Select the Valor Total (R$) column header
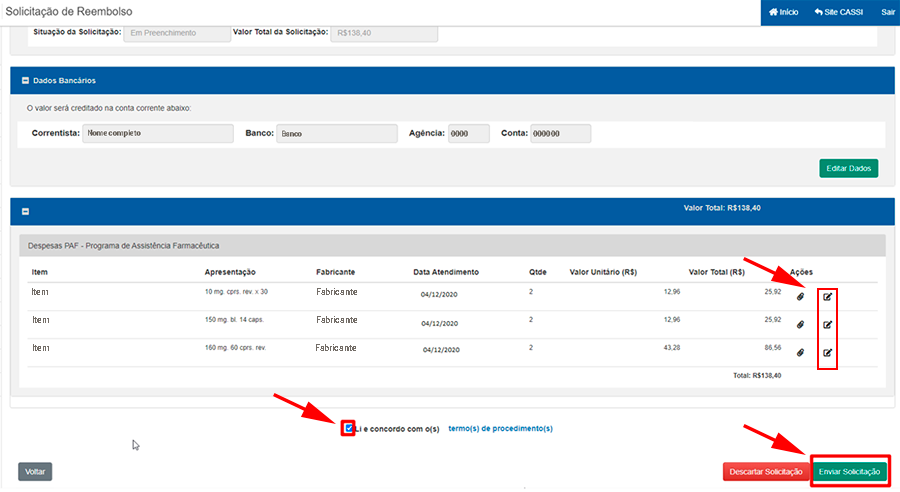This screenshot has height=492, width=900. tap(717, 272)
